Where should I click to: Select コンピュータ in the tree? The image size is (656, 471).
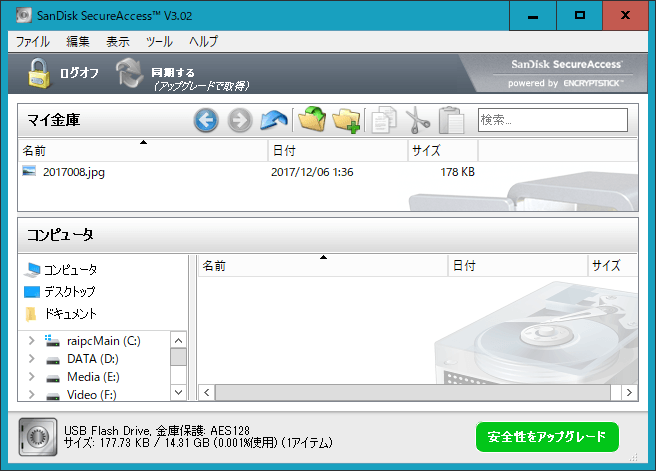(71, 270)
